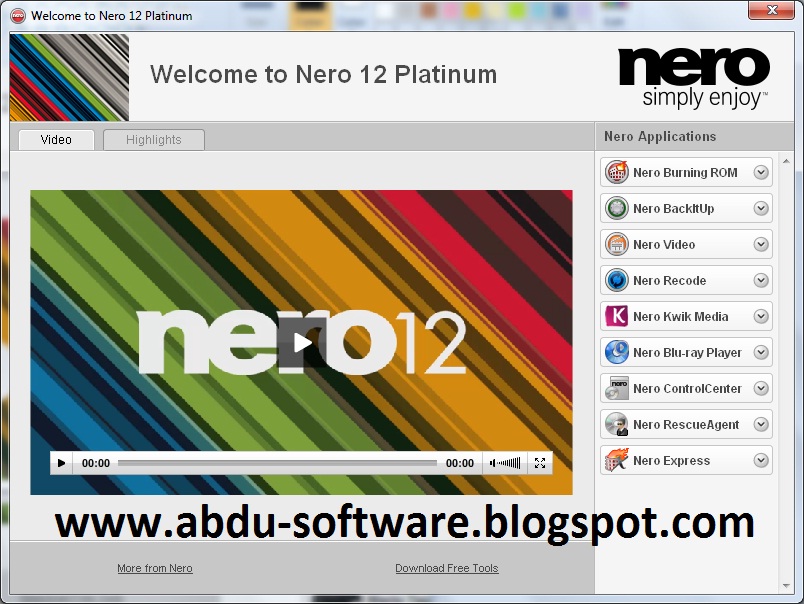Launch Nero Recode via its label
The height and width of the screenshot is (604, 804).
tap(669, 280)
